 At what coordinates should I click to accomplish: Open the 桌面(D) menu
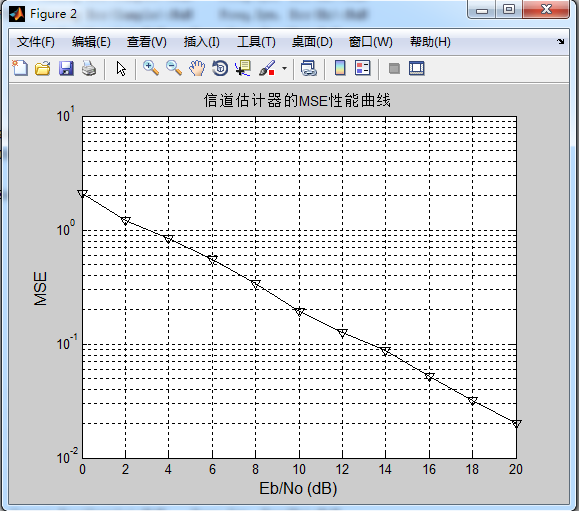tap(312, 42)
